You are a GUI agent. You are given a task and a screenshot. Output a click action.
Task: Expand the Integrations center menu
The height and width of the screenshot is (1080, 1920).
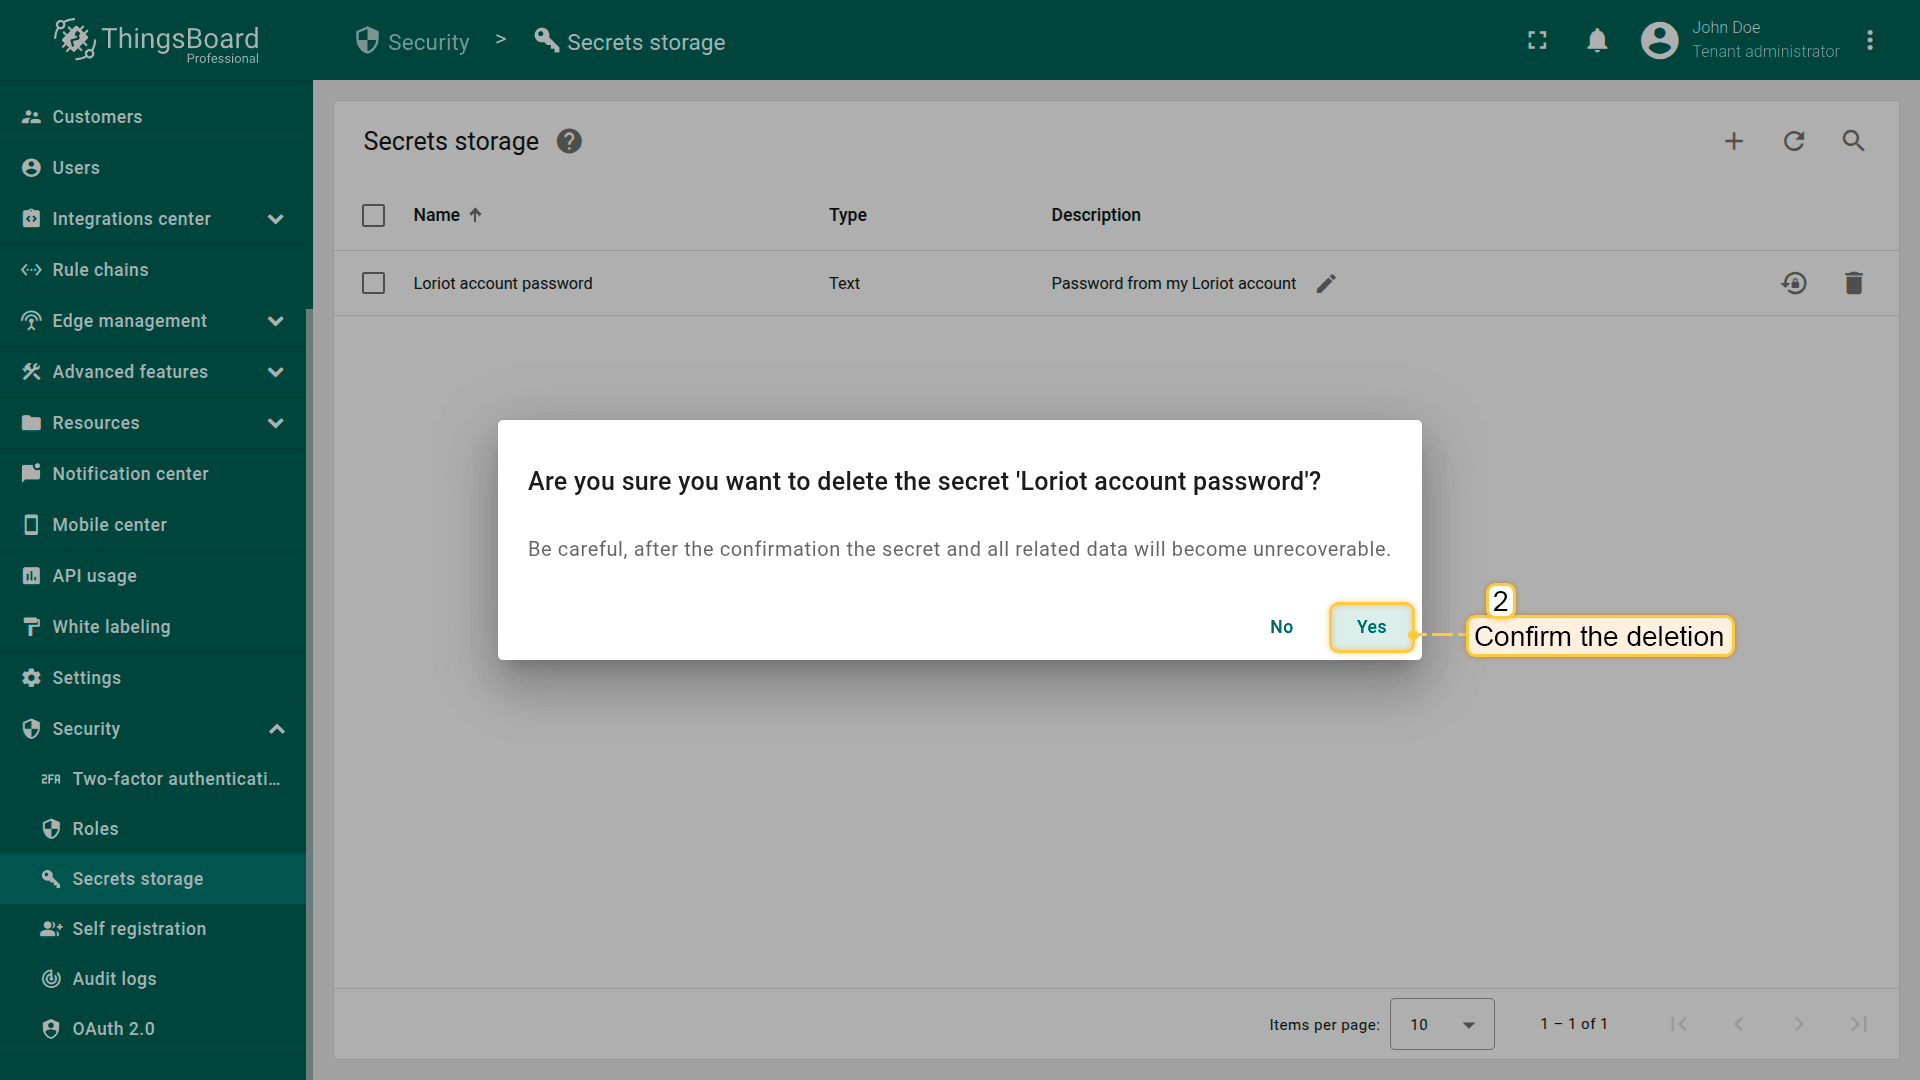(276, 219)
